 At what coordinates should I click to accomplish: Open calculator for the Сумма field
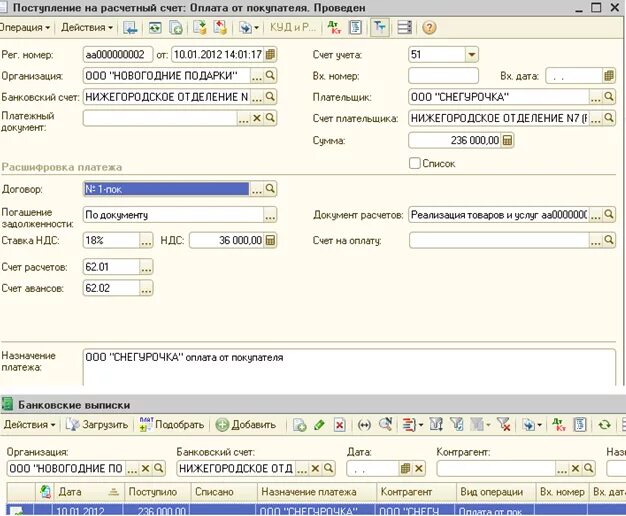507,140
